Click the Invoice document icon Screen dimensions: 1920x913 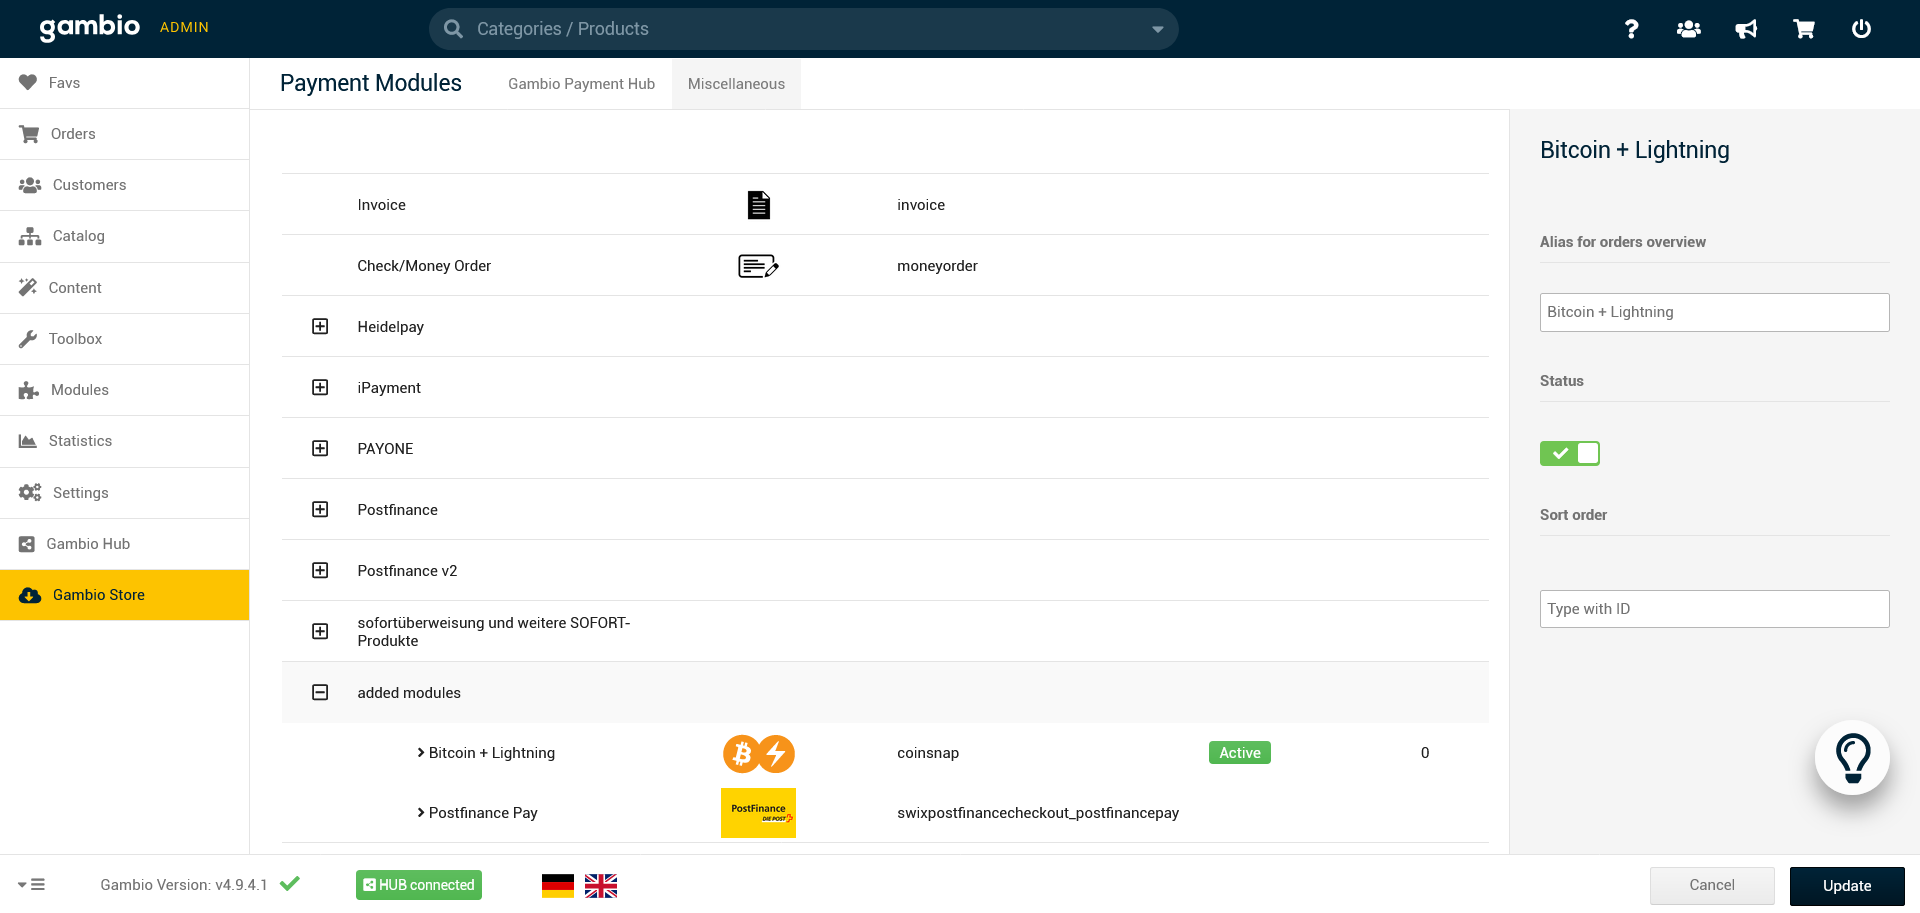[759, 205]
